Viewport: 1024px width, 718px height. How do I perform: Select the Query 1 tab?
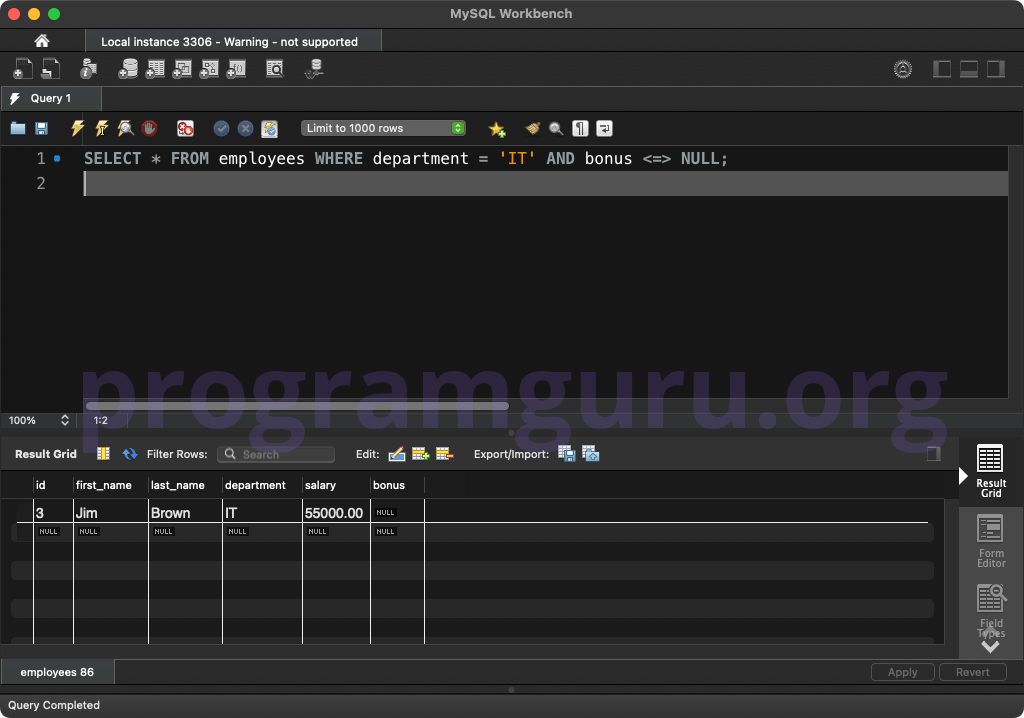51,98
